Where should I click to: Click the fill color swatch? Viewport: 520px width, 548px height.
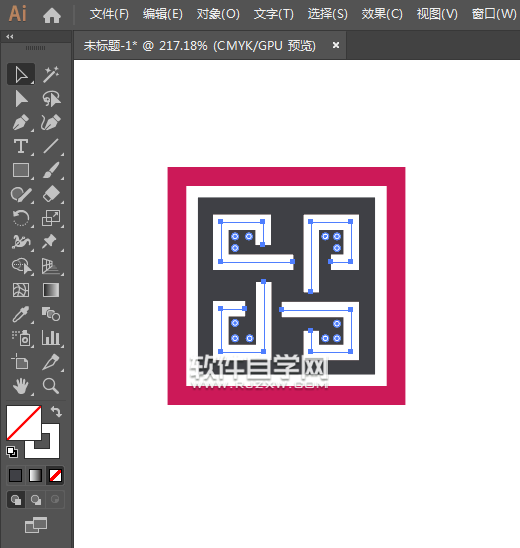[x=24, y=423]
